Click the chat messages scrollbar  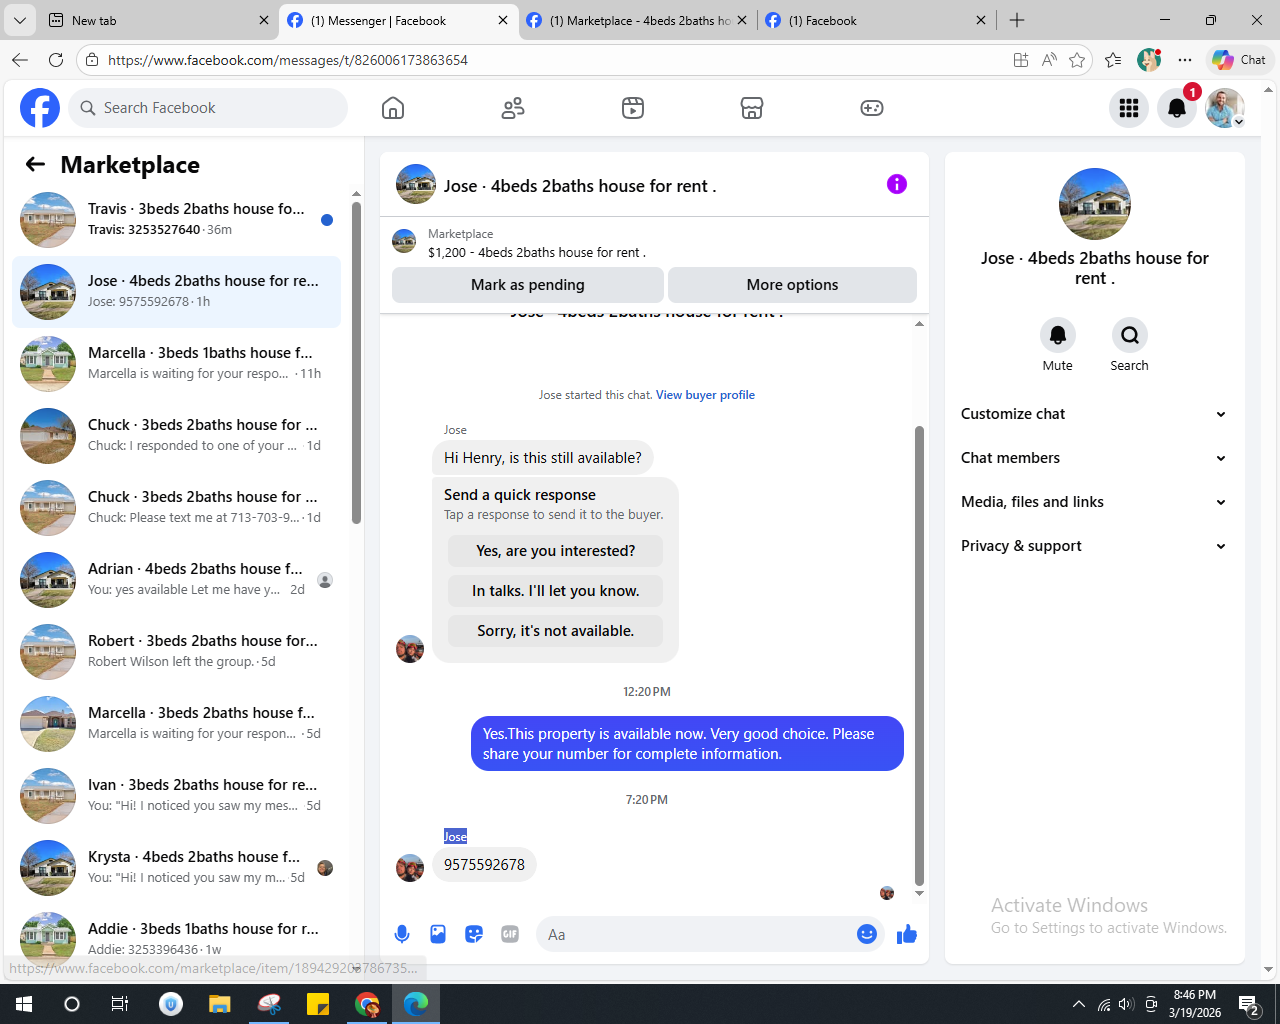919,655
